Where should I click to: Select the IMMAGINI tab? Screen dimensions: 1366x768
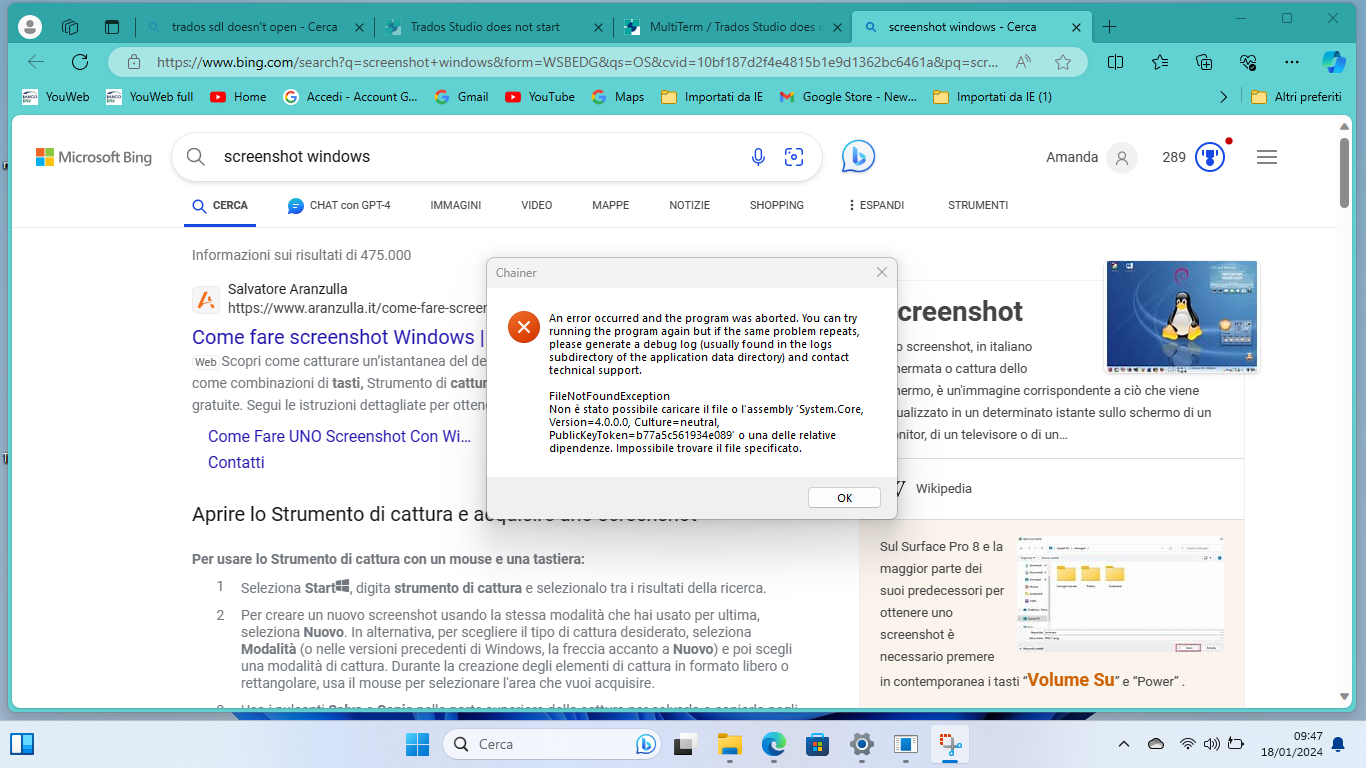click(x=456, y=205)
